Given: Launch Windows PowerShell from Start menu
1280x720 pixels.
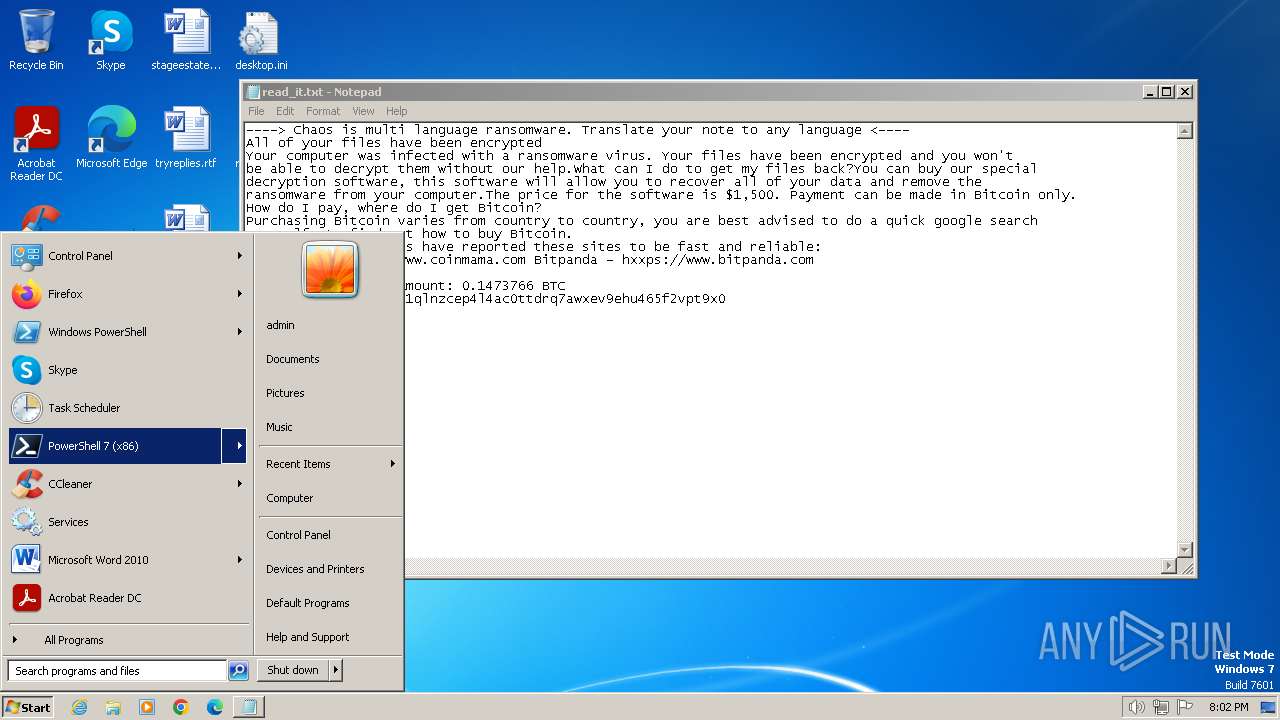Looking at the screenshot, I should (127, 332).
